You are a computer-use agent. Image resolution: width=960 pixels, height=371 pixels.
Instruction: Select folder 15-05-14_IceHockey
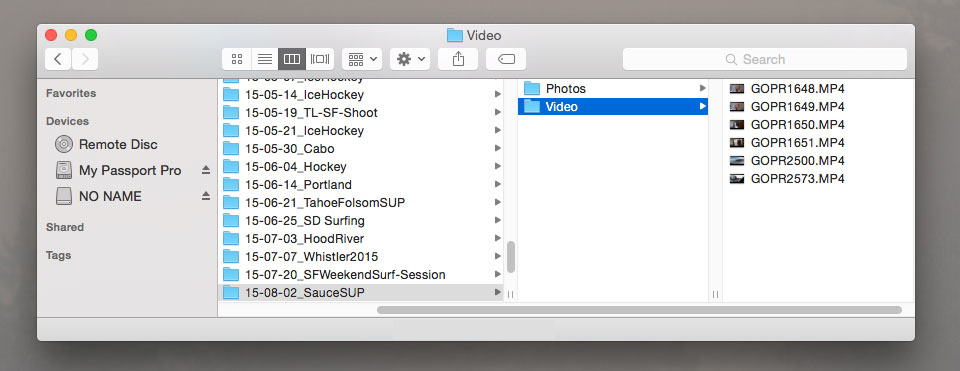pyautogui.click(x=361, y=95)
